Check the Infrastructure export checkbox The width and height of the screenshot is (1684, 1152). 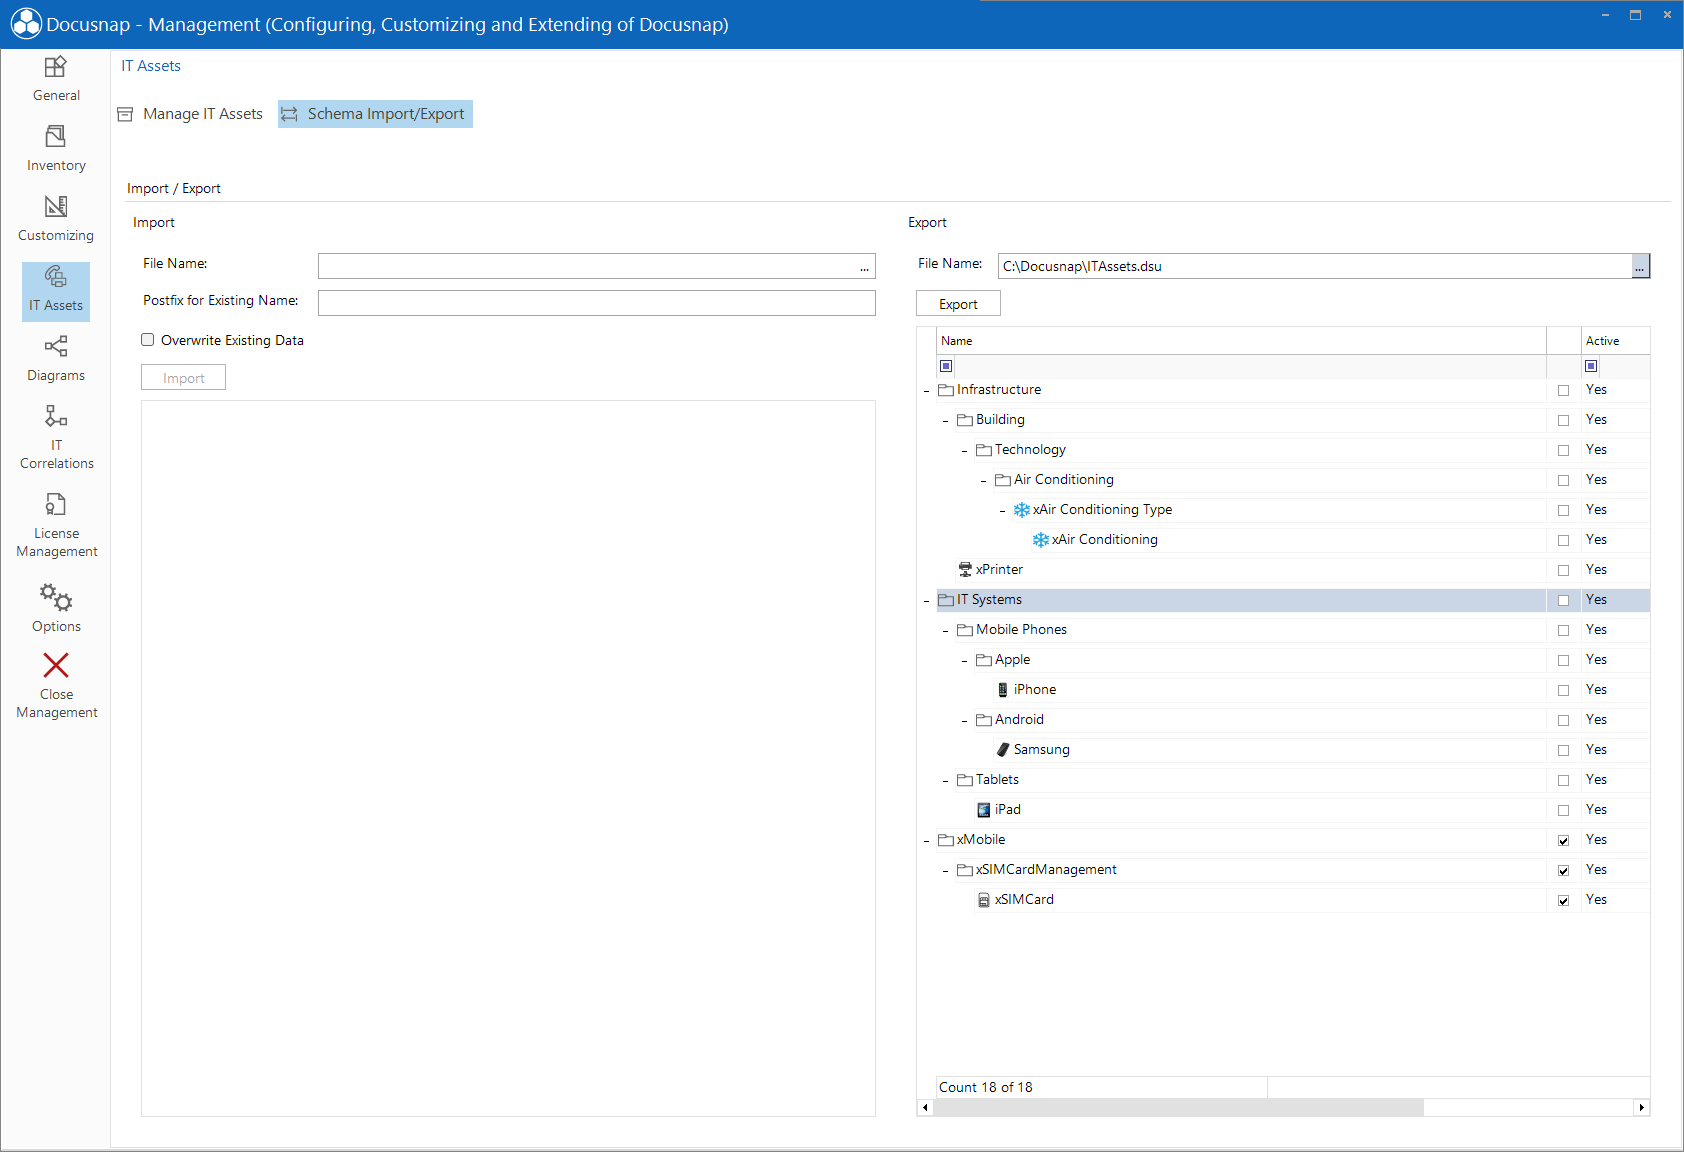1563,390
